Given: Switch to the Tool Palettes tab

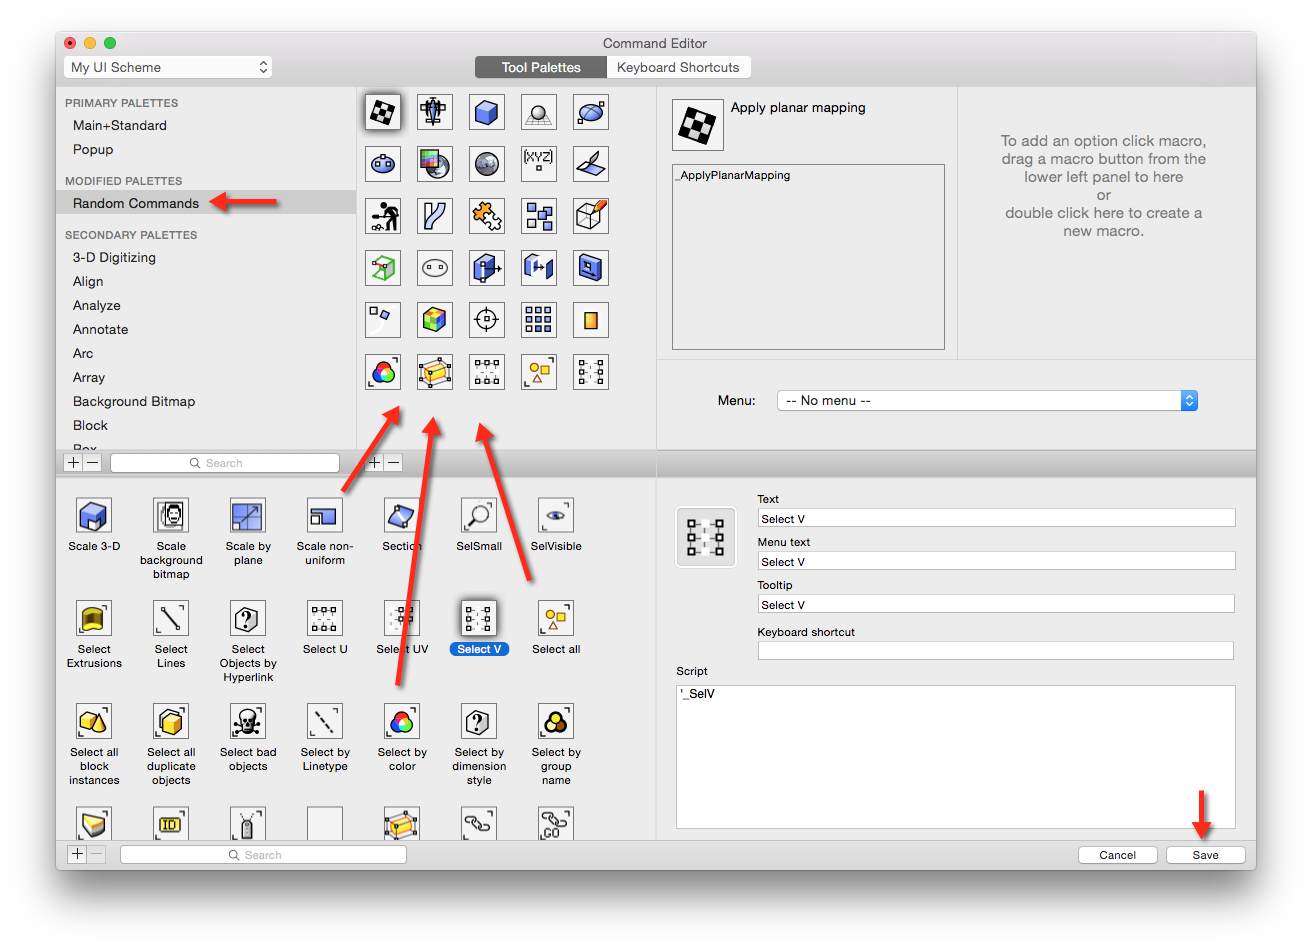Looking at the screenshot, I should tap(541, 67).
